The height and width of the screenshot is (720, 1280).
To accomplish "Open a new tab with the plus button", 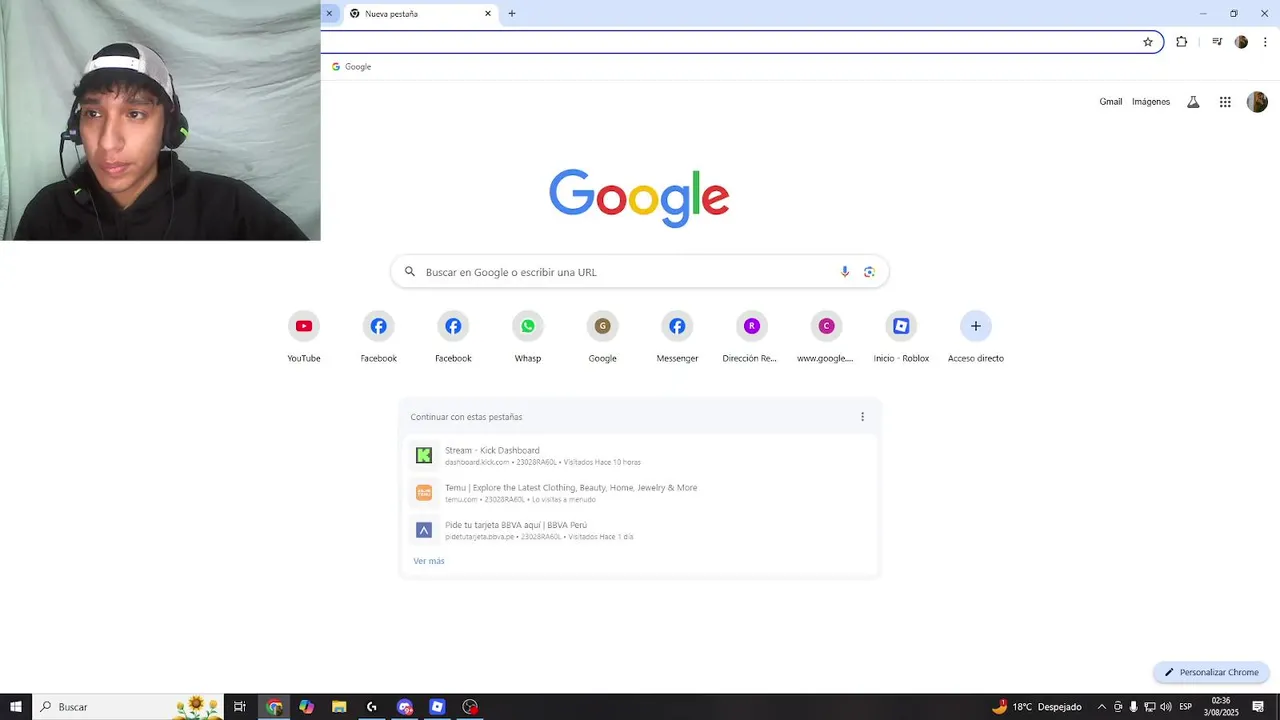I will tap(512, 14).
